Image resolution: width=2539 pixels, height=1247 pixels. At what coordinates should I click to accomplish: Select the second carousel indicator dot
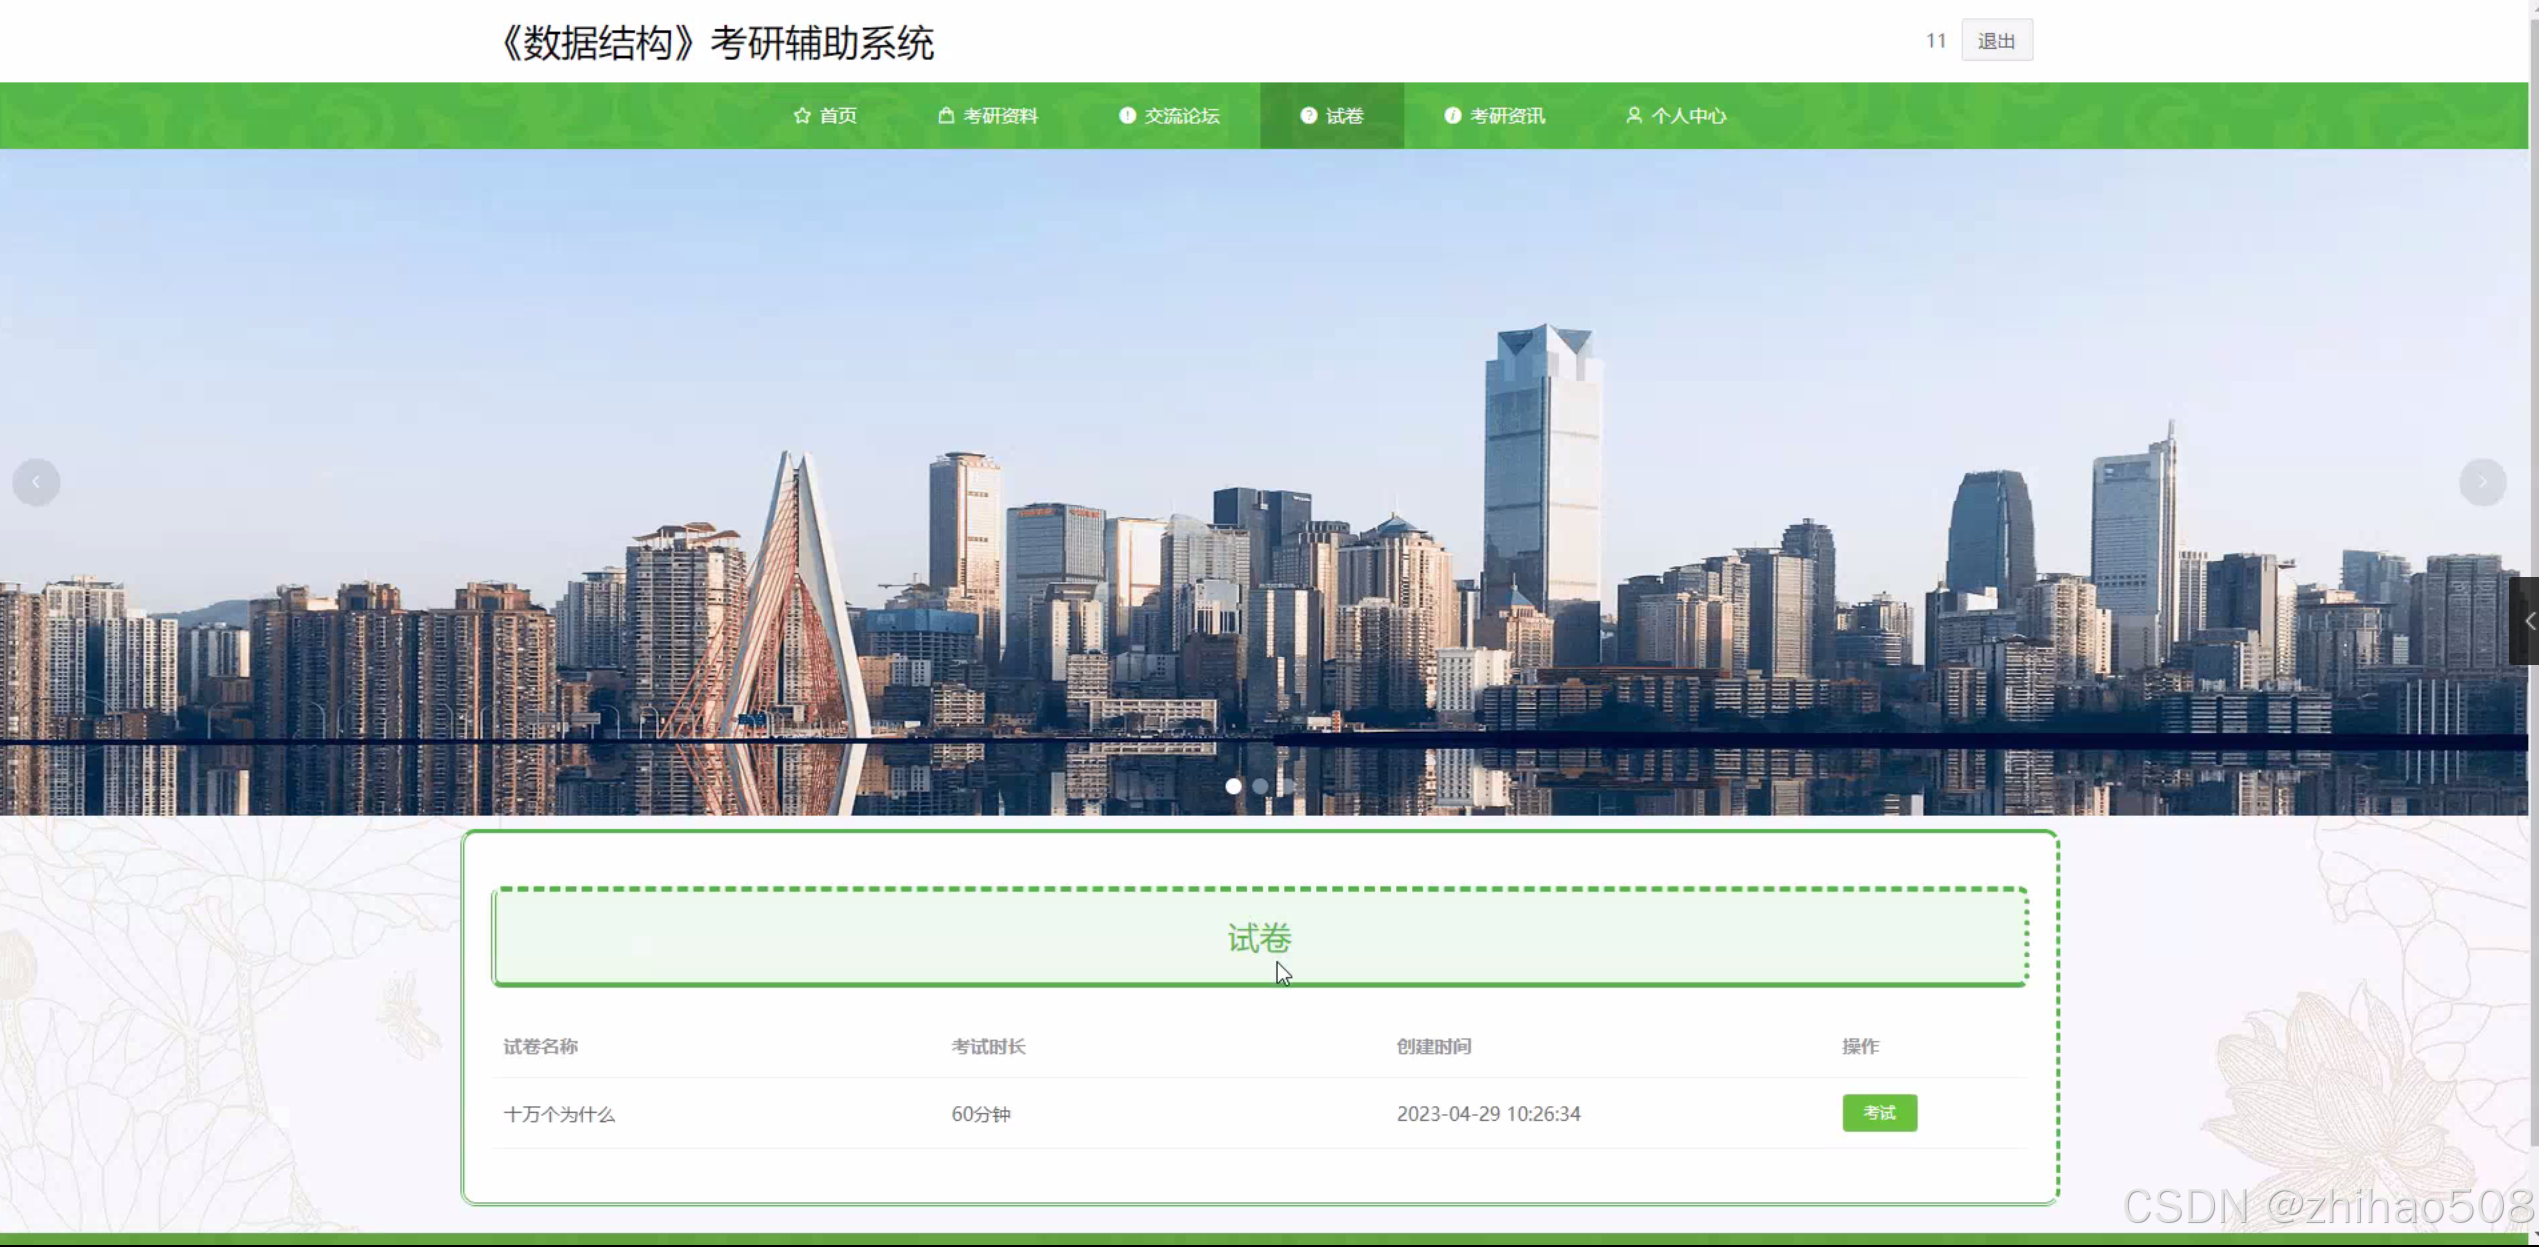click(x=1260, y=786)
